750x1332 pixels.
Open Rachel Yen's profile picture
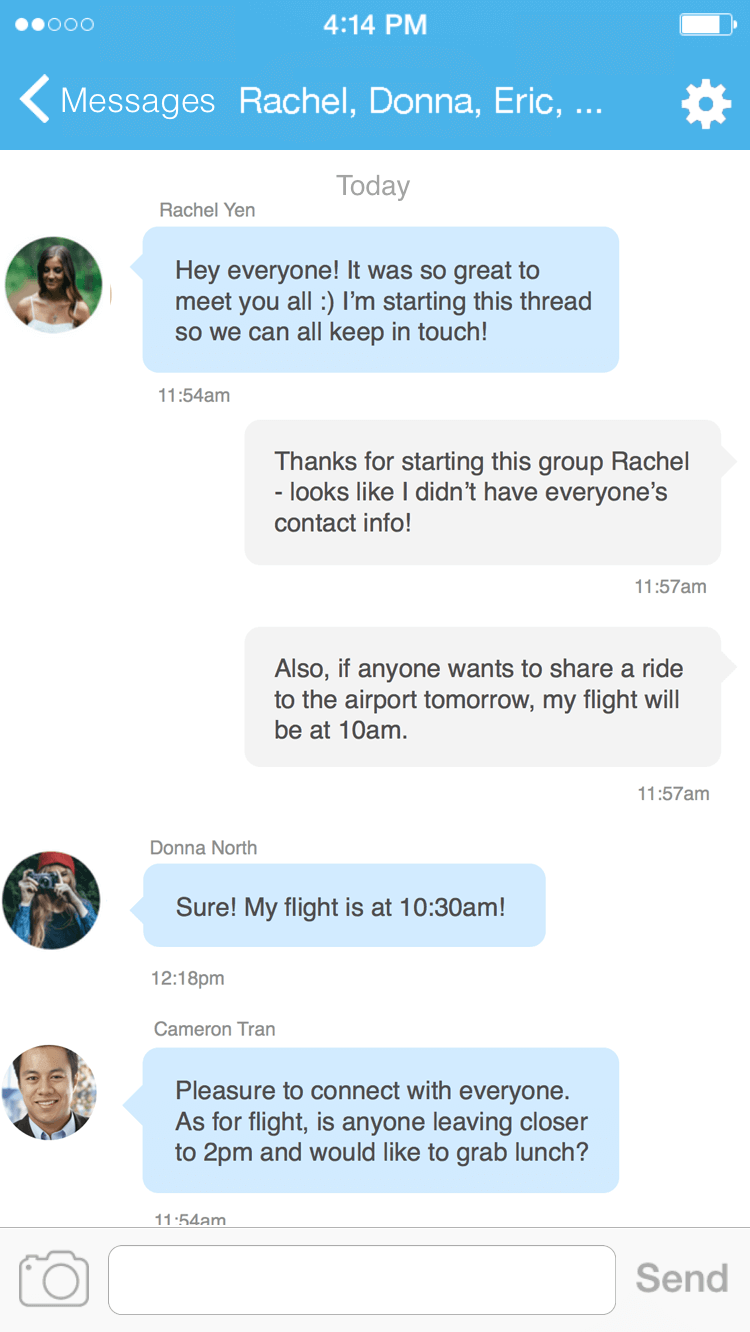point(54,285)
